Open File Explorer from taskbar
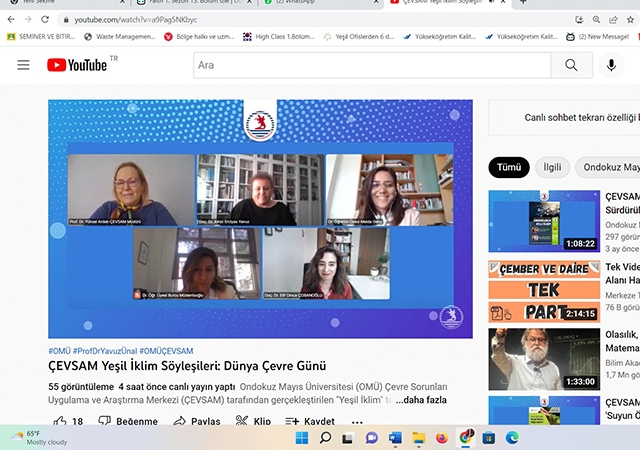This screenshot has height=450, width=640. (x=418, y=438)
